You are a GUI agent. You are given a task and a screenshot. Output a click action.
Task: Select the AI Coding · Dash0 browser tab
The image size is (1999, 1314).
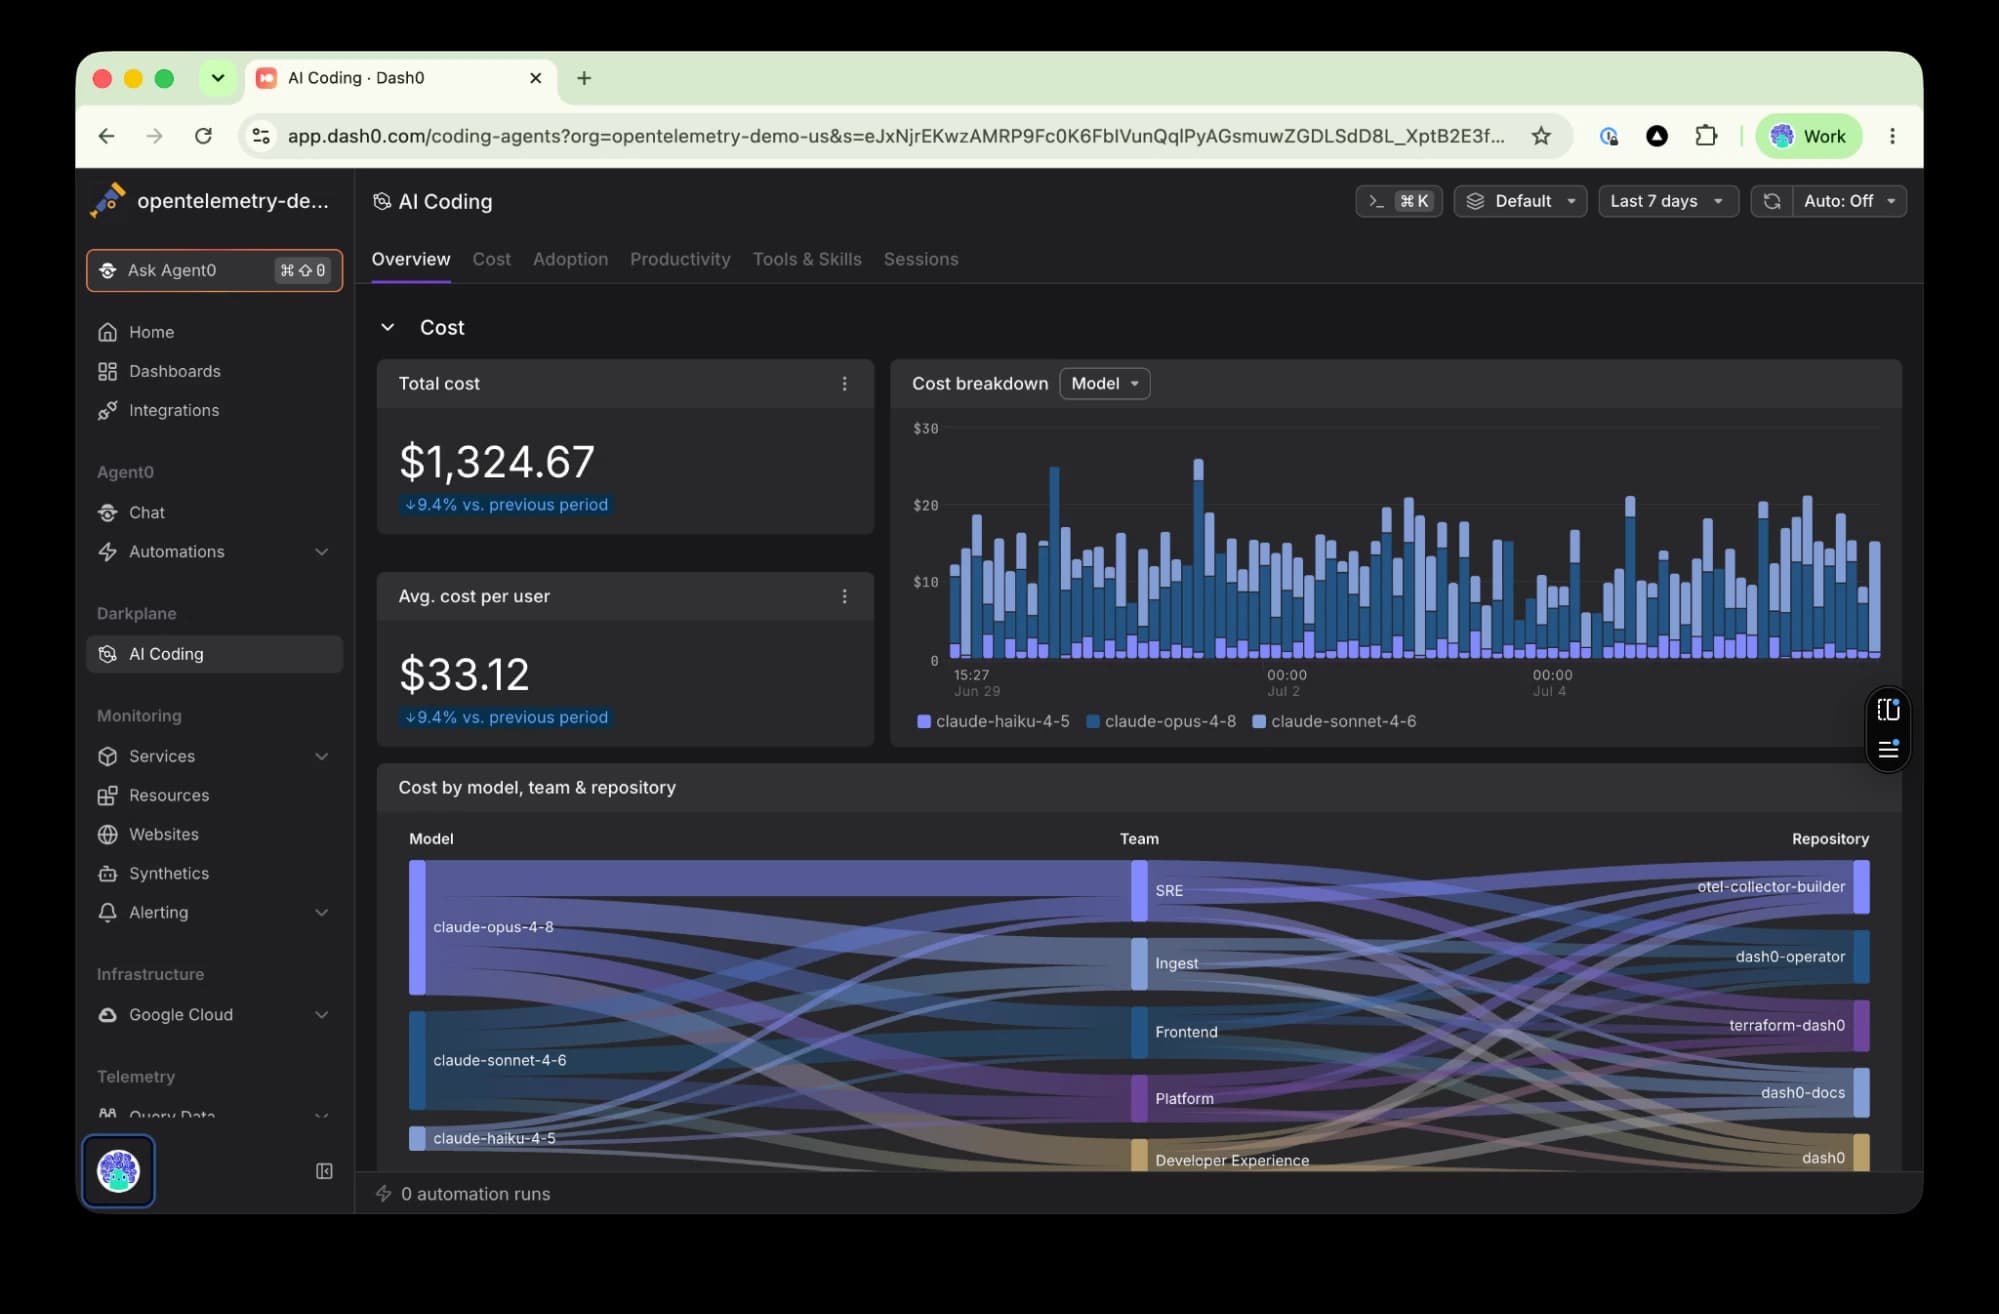click(400, 78)
